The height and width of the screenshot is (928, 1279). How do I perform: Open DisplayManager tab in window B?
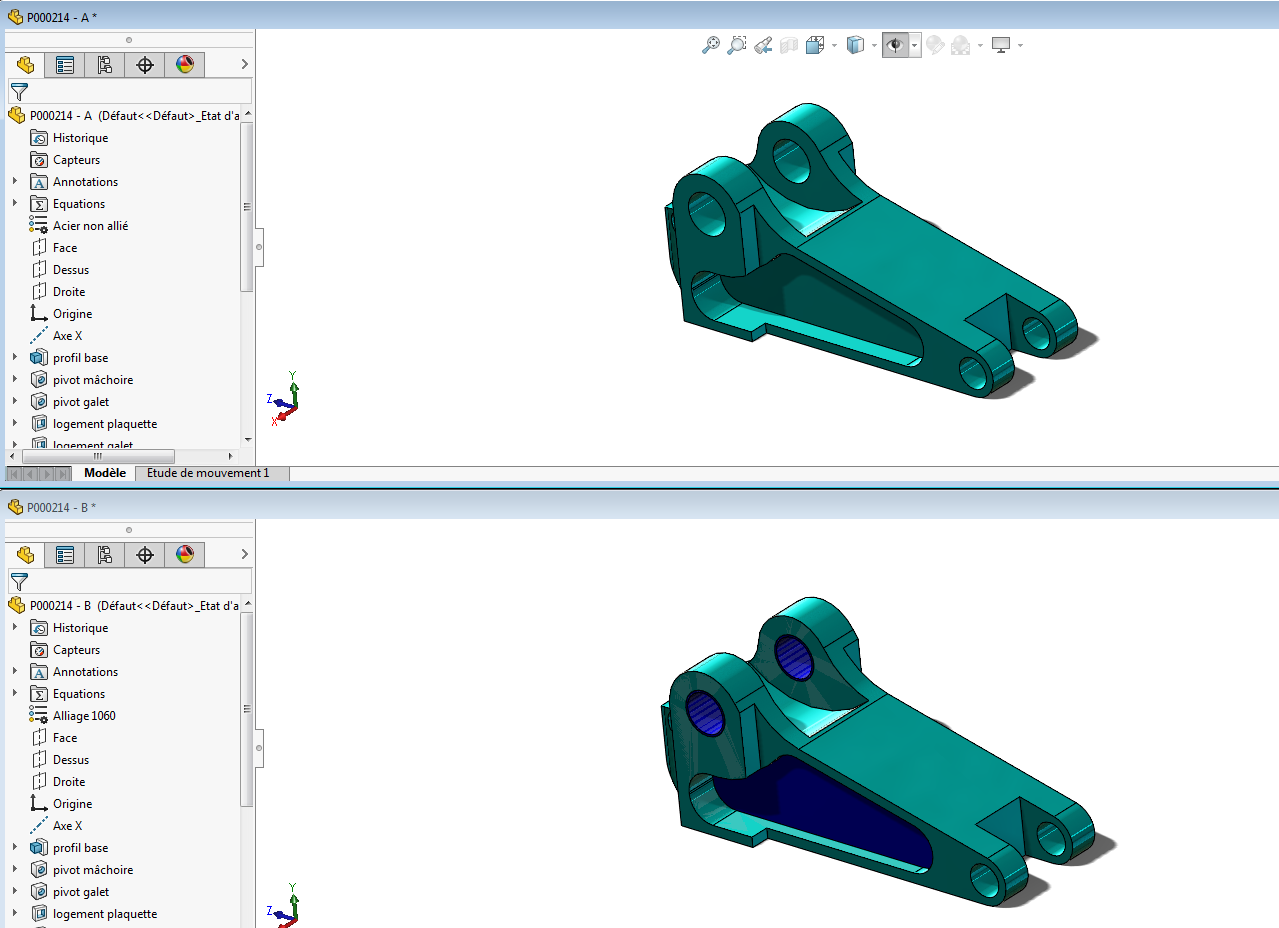coord(185,555)
